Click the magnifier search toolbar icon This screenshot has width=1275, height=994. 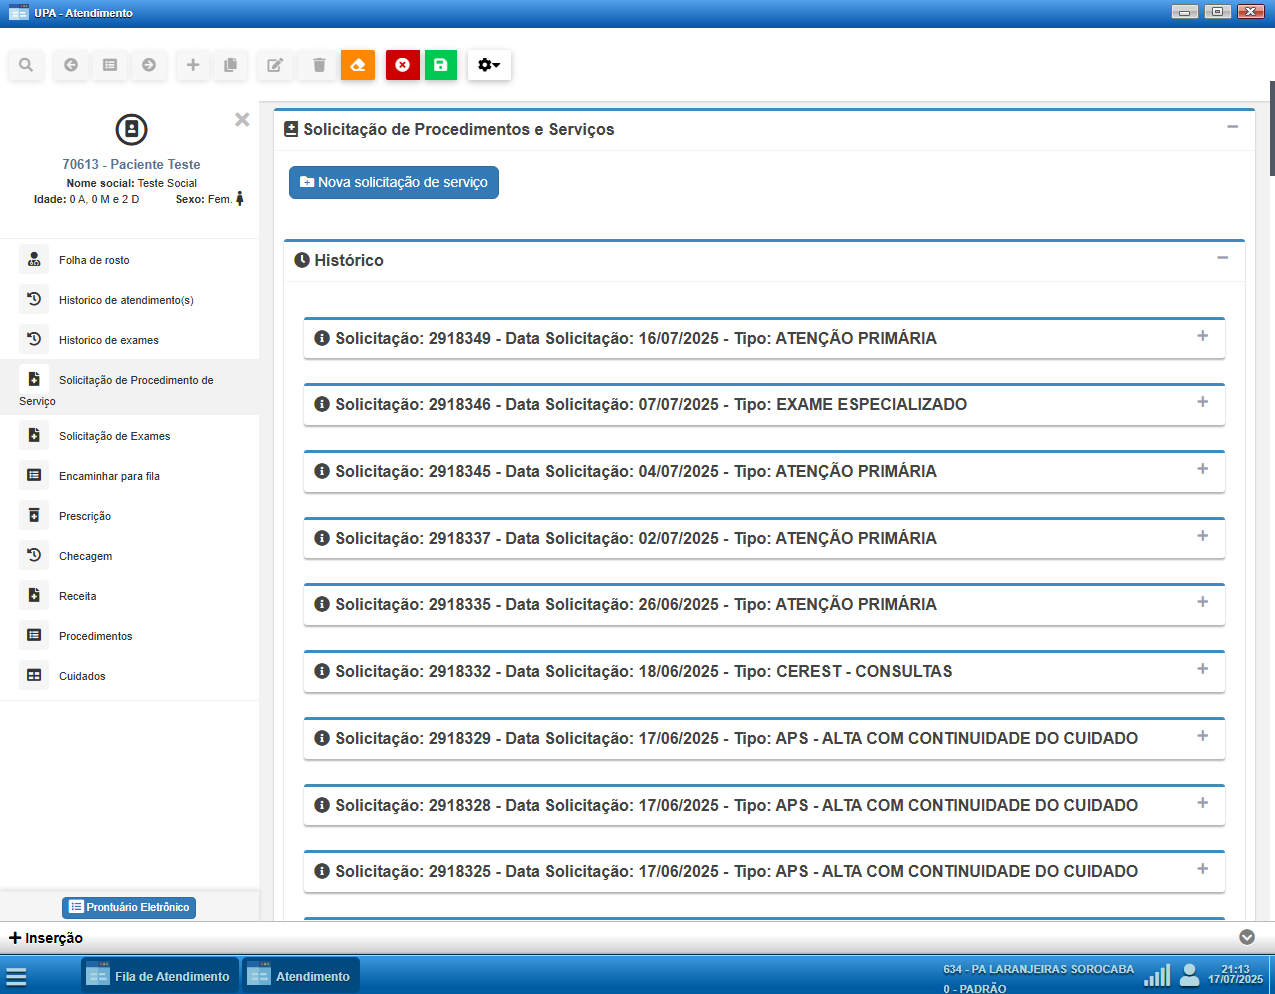(x=26, y=65)
